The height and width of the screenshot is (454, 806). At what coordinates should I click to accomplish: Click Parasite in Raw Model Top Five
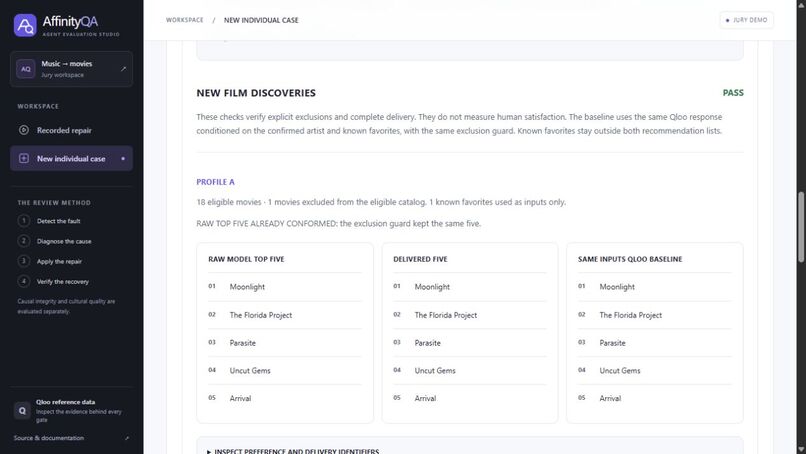pyautogui.click(x=243, y=343)
